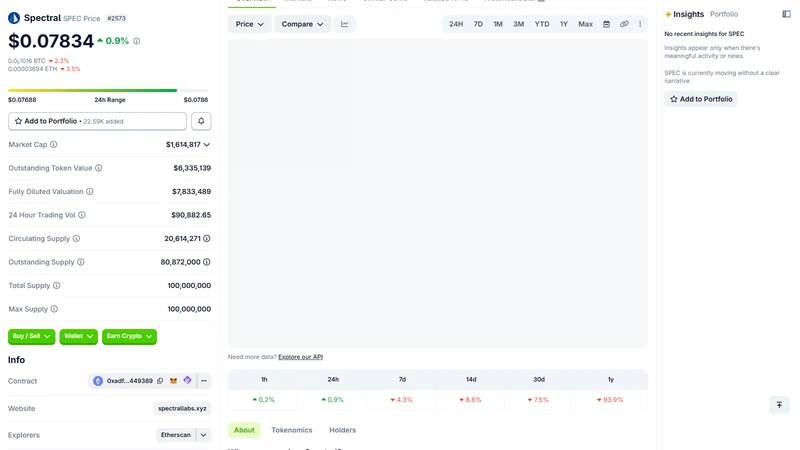Image resolution: width=800 pixels, height=450 pixels.
Task: Copy chart link with the link icon
Action: click(624, 24)
